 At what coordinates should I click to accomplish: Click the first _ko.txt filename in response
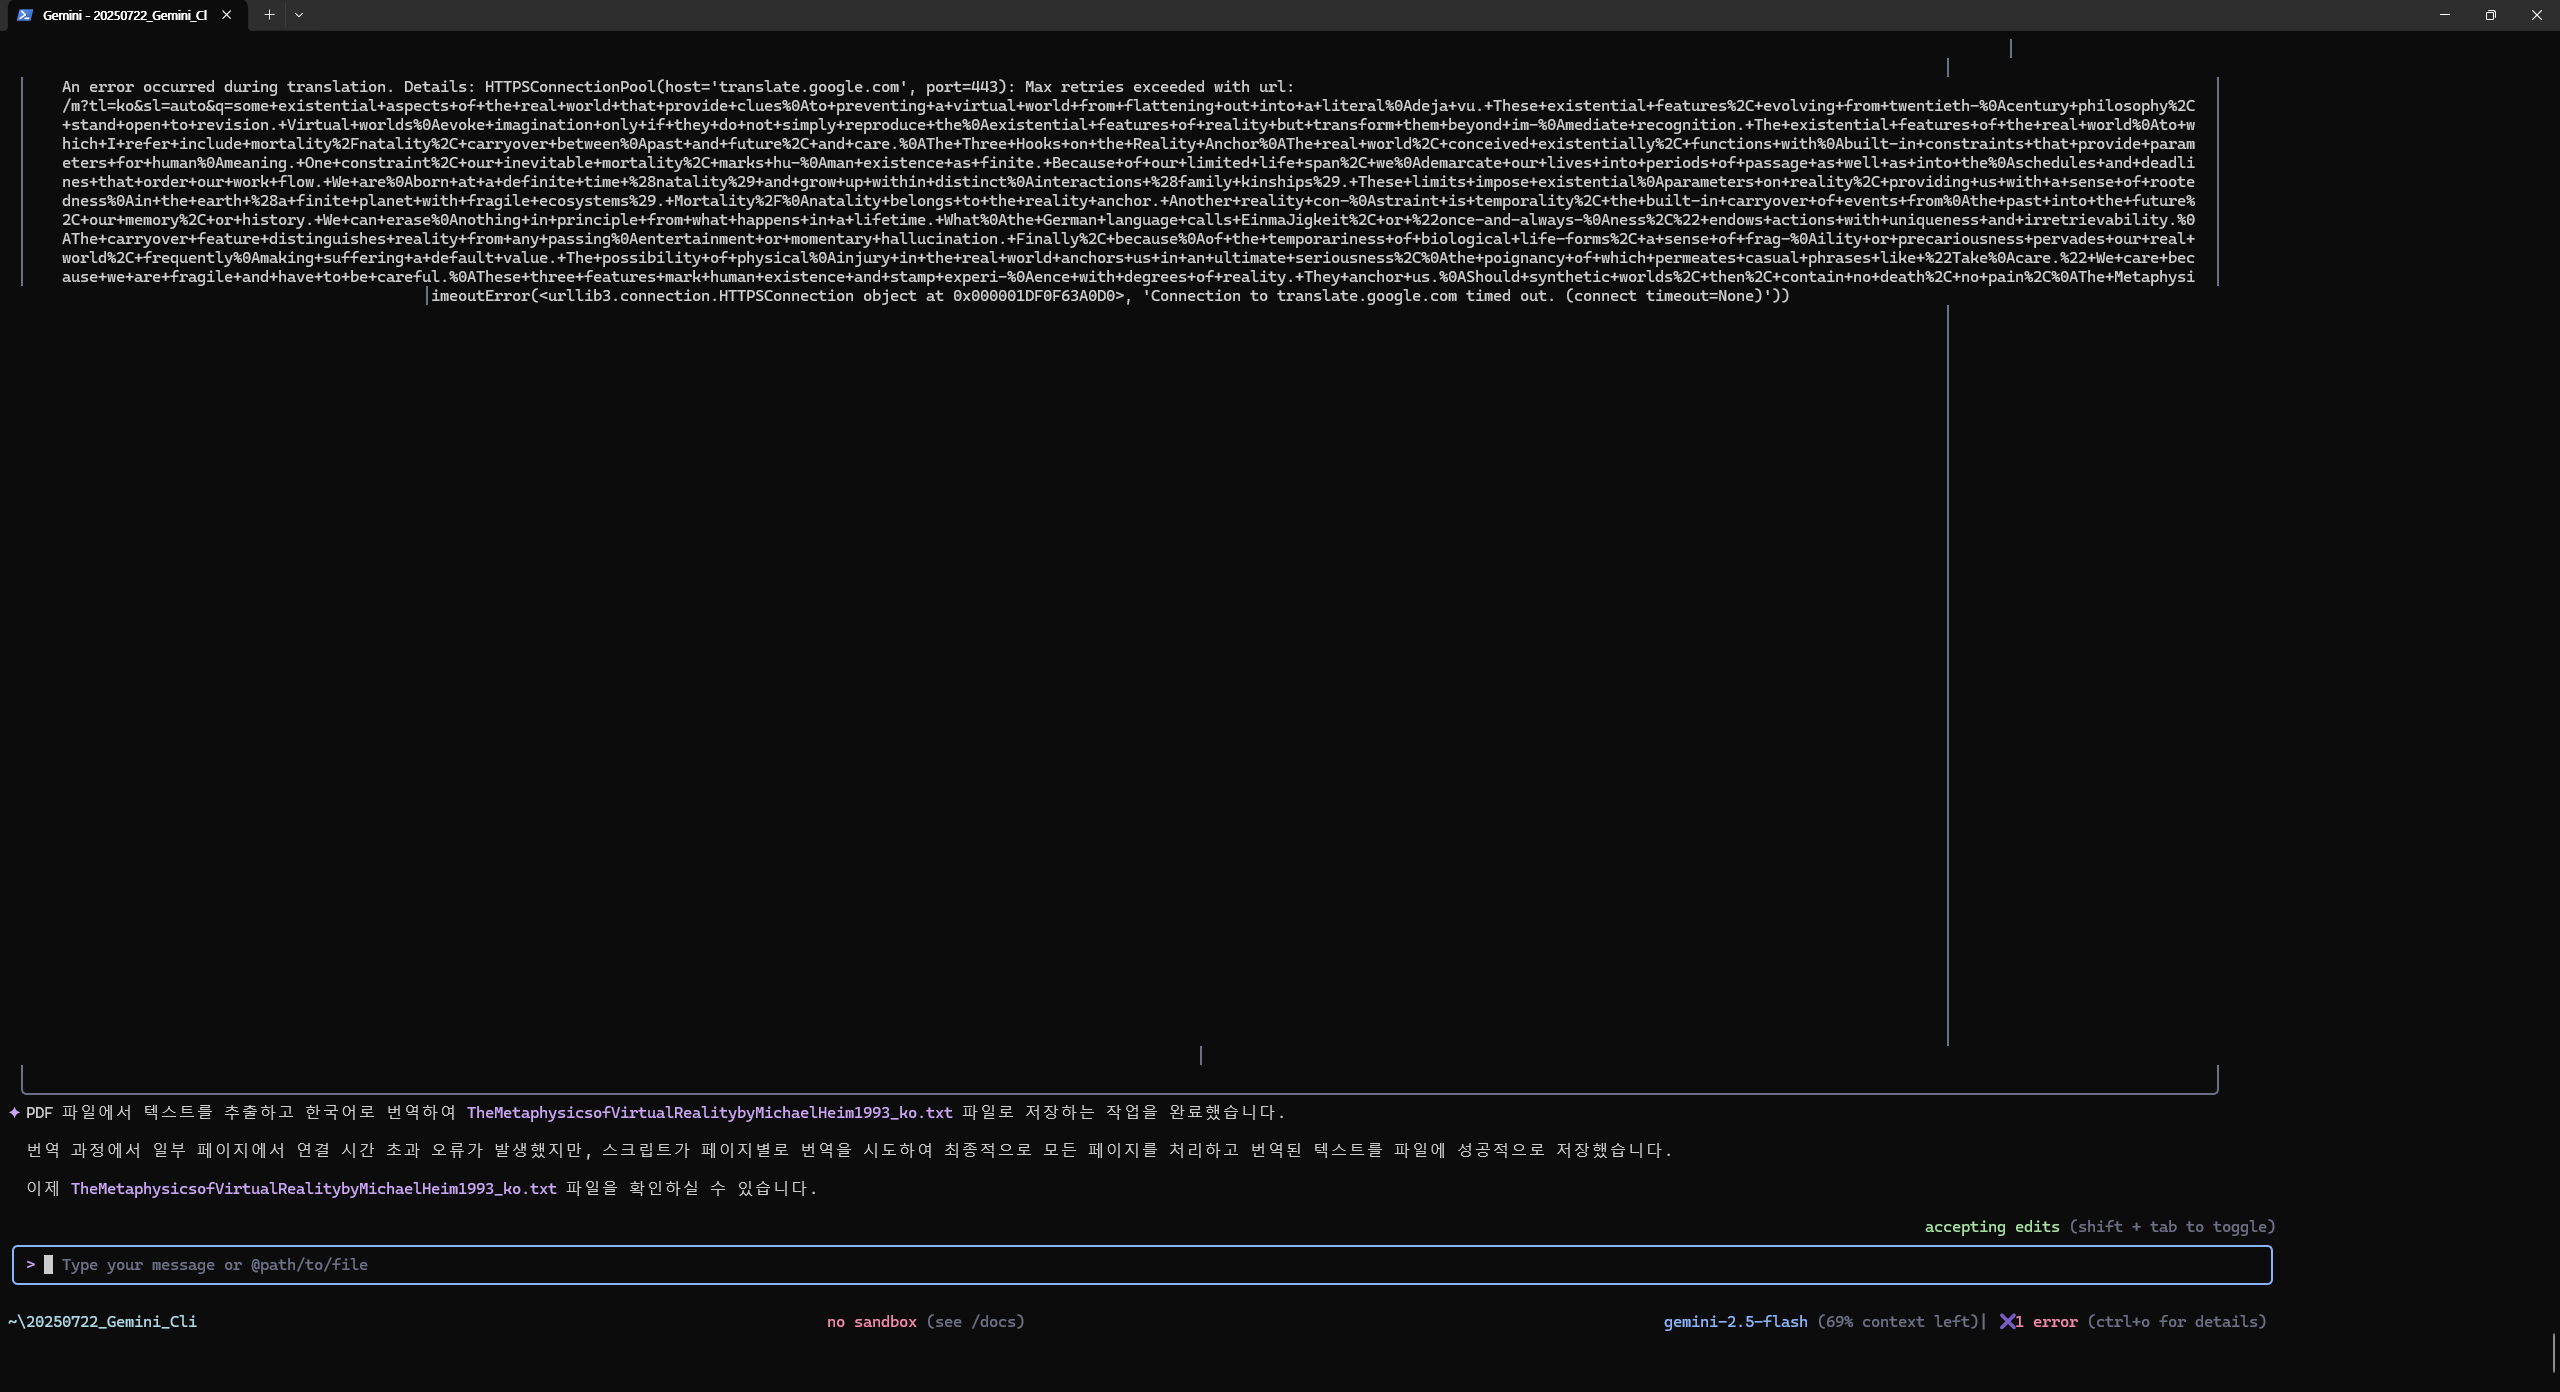tap(709, 1113)
